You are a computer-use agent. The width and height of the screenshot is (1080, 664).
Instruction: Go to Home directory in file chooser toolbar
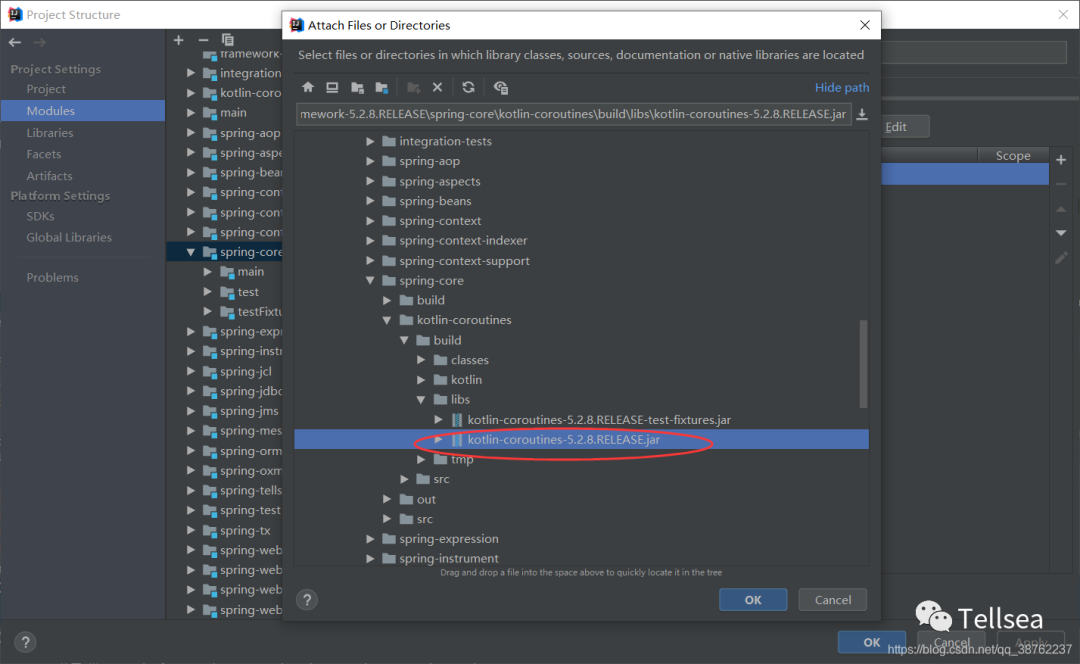pos(308,87)
